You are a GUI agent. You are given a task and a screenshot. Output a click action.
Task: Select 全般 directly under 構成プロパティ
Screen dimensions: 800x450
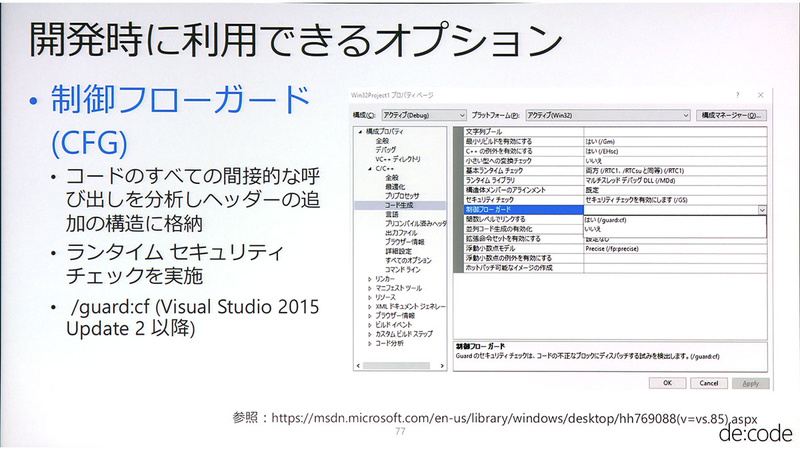382,141
